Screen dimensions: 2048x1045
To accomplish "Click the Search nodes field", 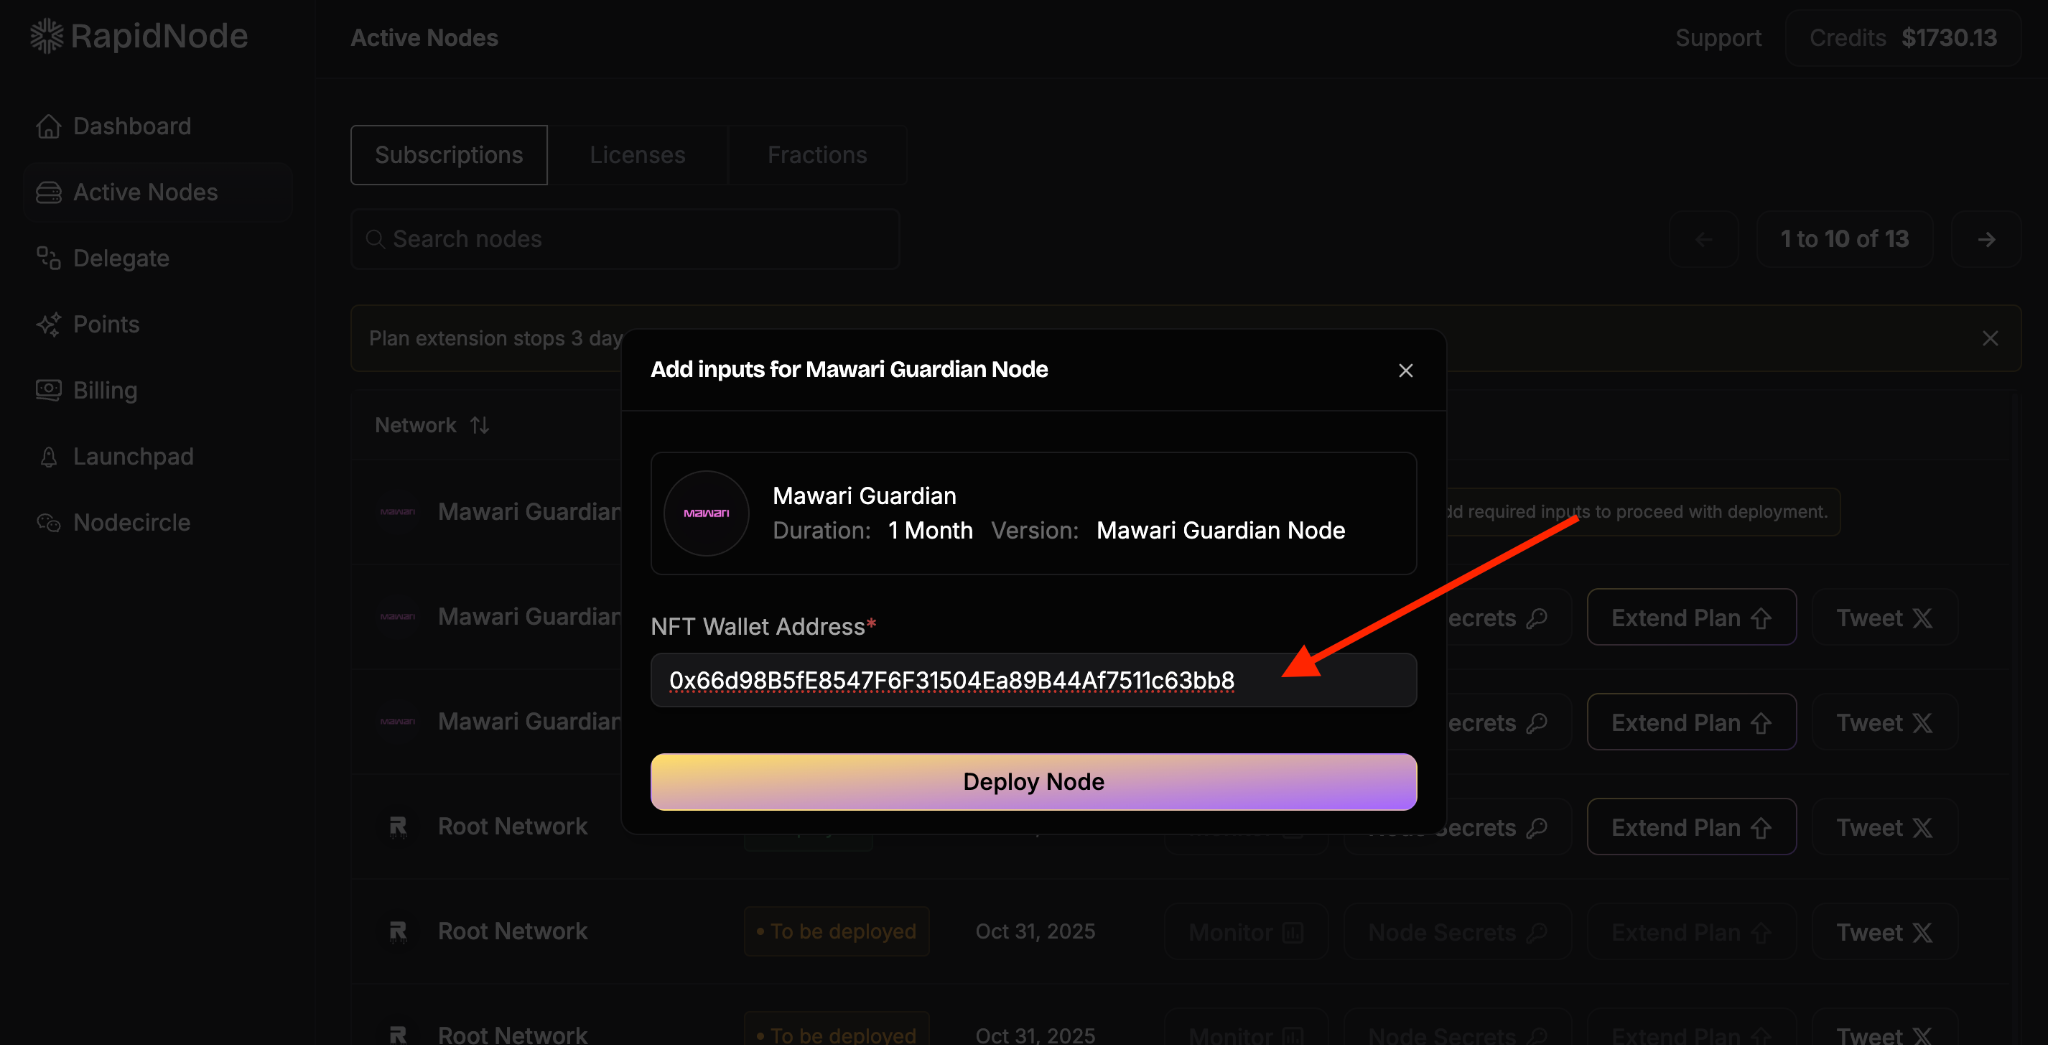I will (625, 239).
